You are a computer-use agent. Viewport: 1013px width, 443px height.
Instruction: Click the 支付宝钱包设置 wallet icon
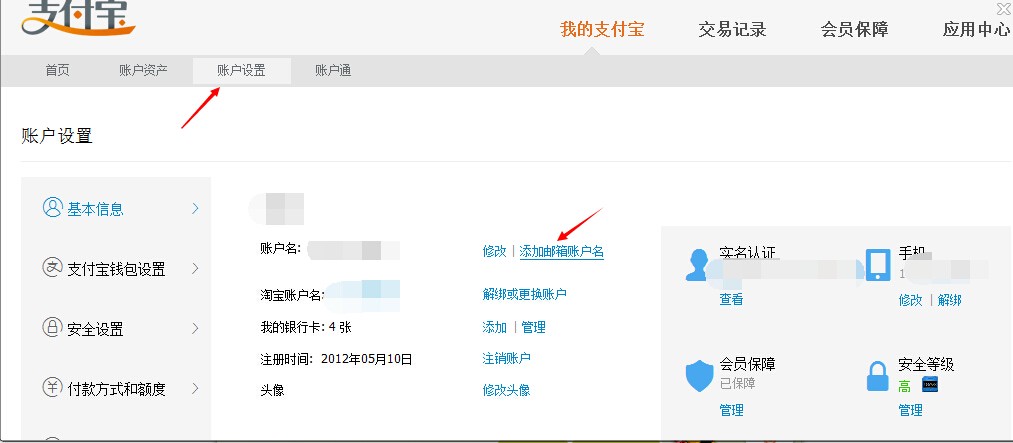52,268
